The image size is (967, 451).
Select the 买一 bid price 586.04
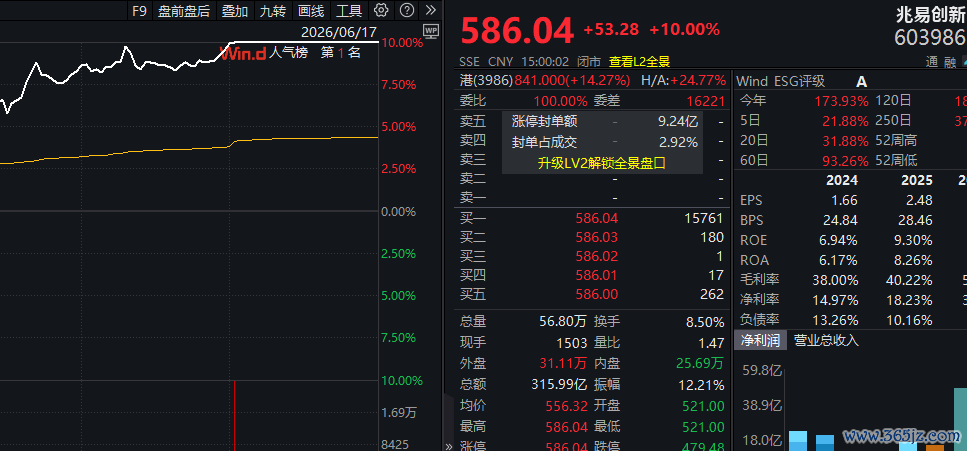596,218
